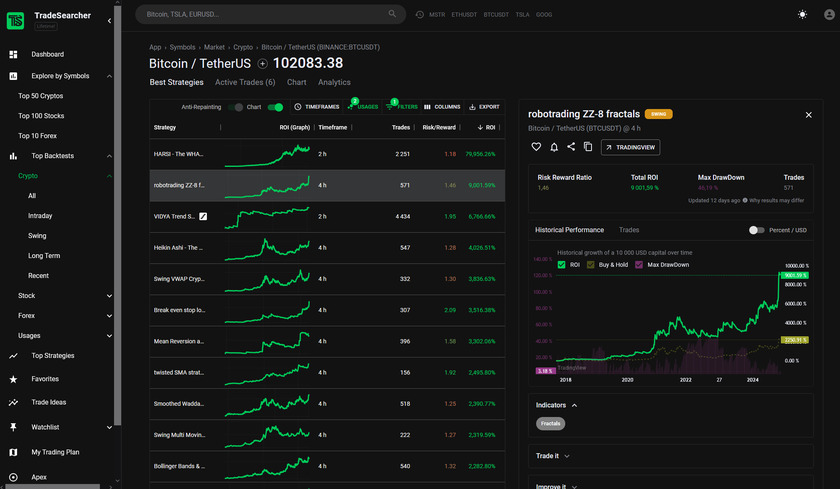This screenshot has width=840, height=489.
Task: Toggle the Percent / USD switch
Action: click(x=756, y=230)
